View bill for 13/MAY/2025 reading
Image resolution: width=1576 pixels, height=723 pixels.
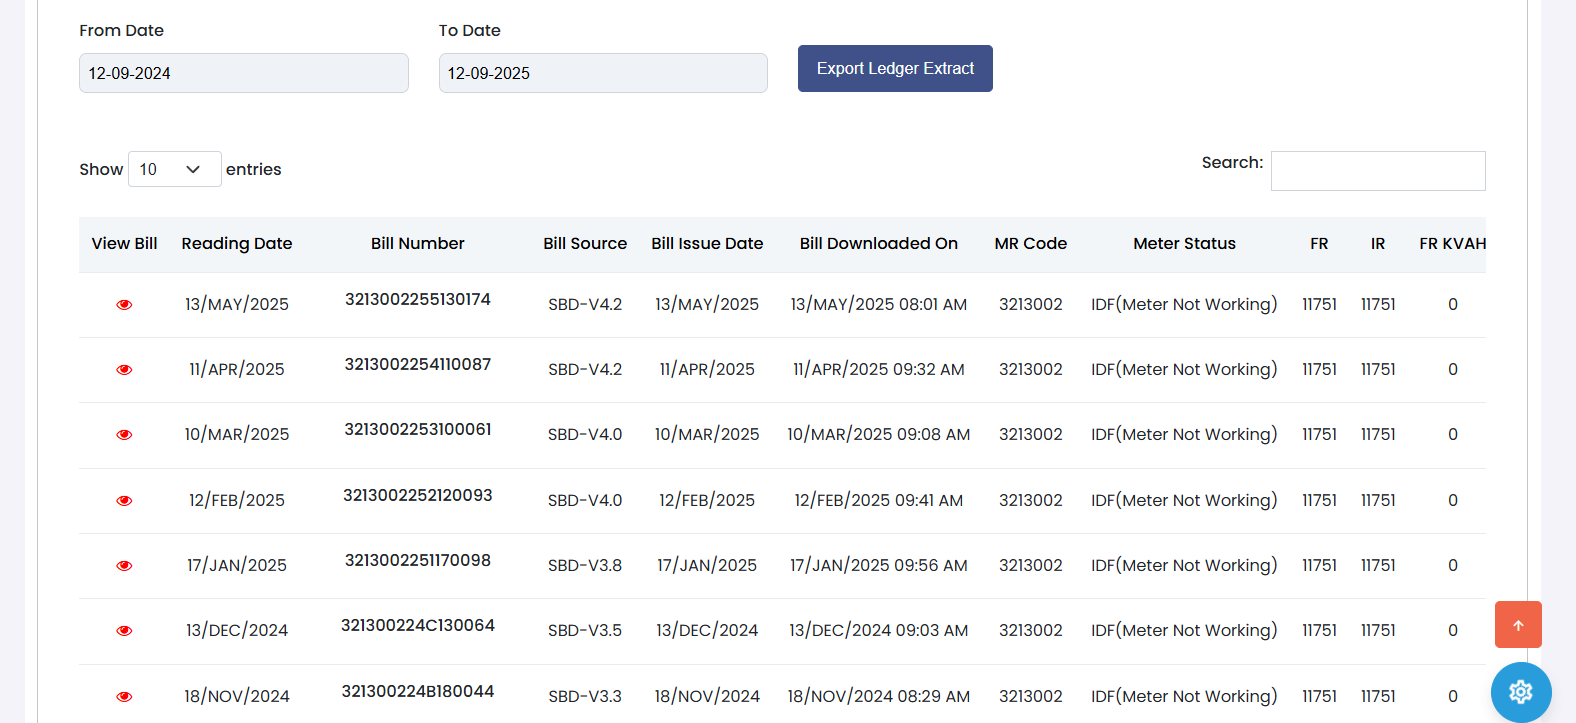[x=124, y=304]
